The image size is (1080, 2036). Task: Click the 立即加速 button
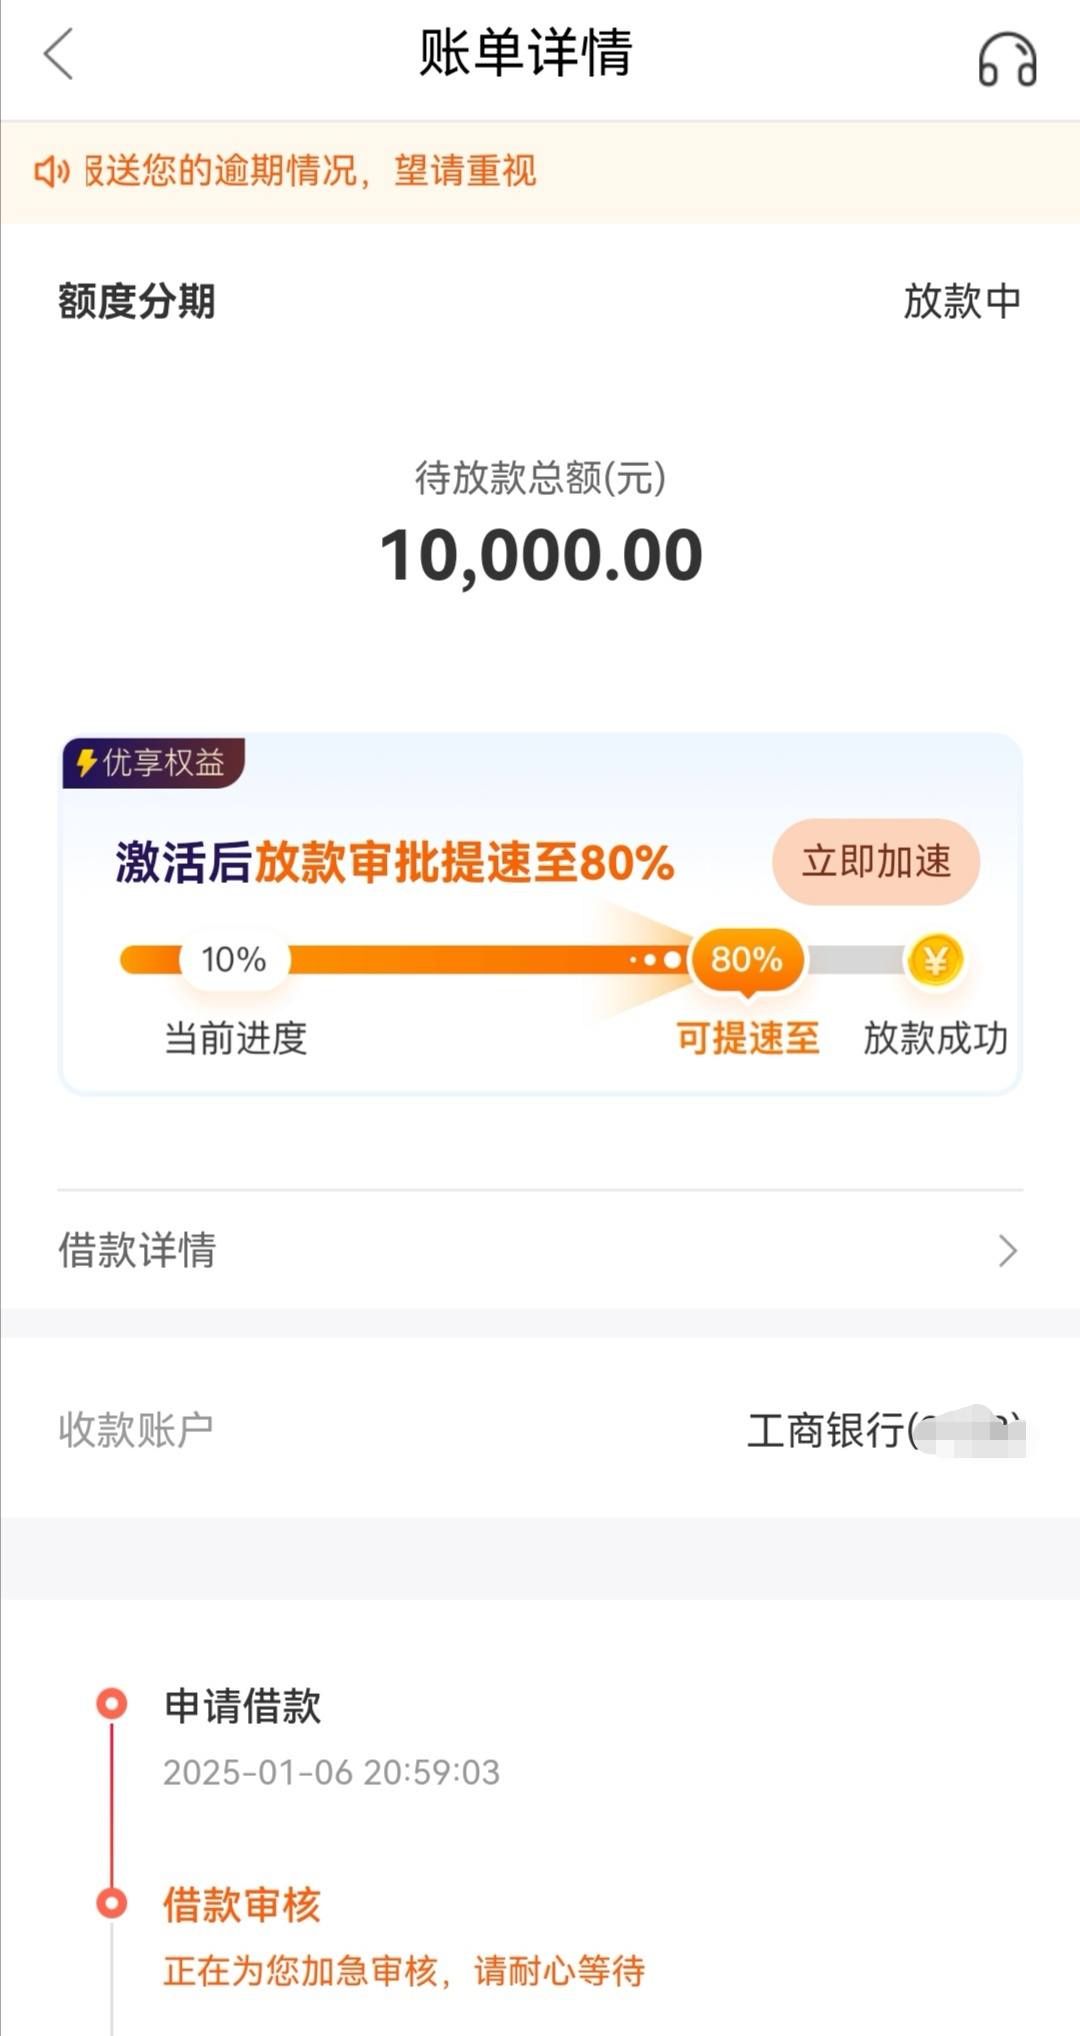tap(875, 862)
